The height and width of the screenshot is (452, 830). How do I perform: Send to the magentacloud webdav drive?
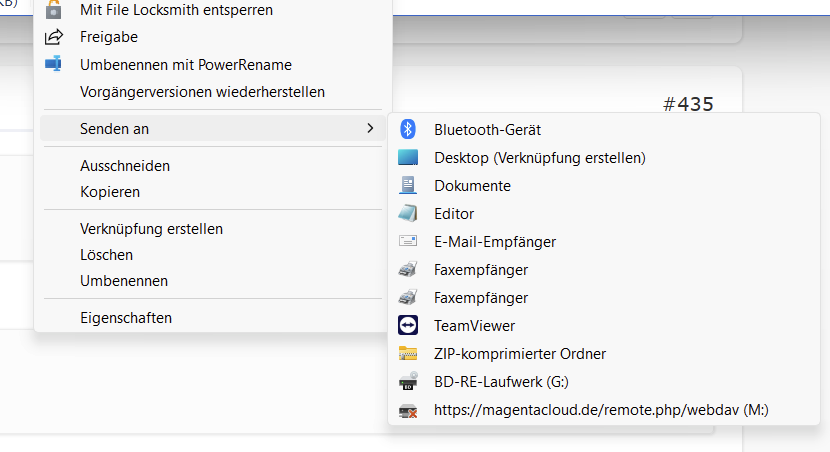(x=600, y=409)
